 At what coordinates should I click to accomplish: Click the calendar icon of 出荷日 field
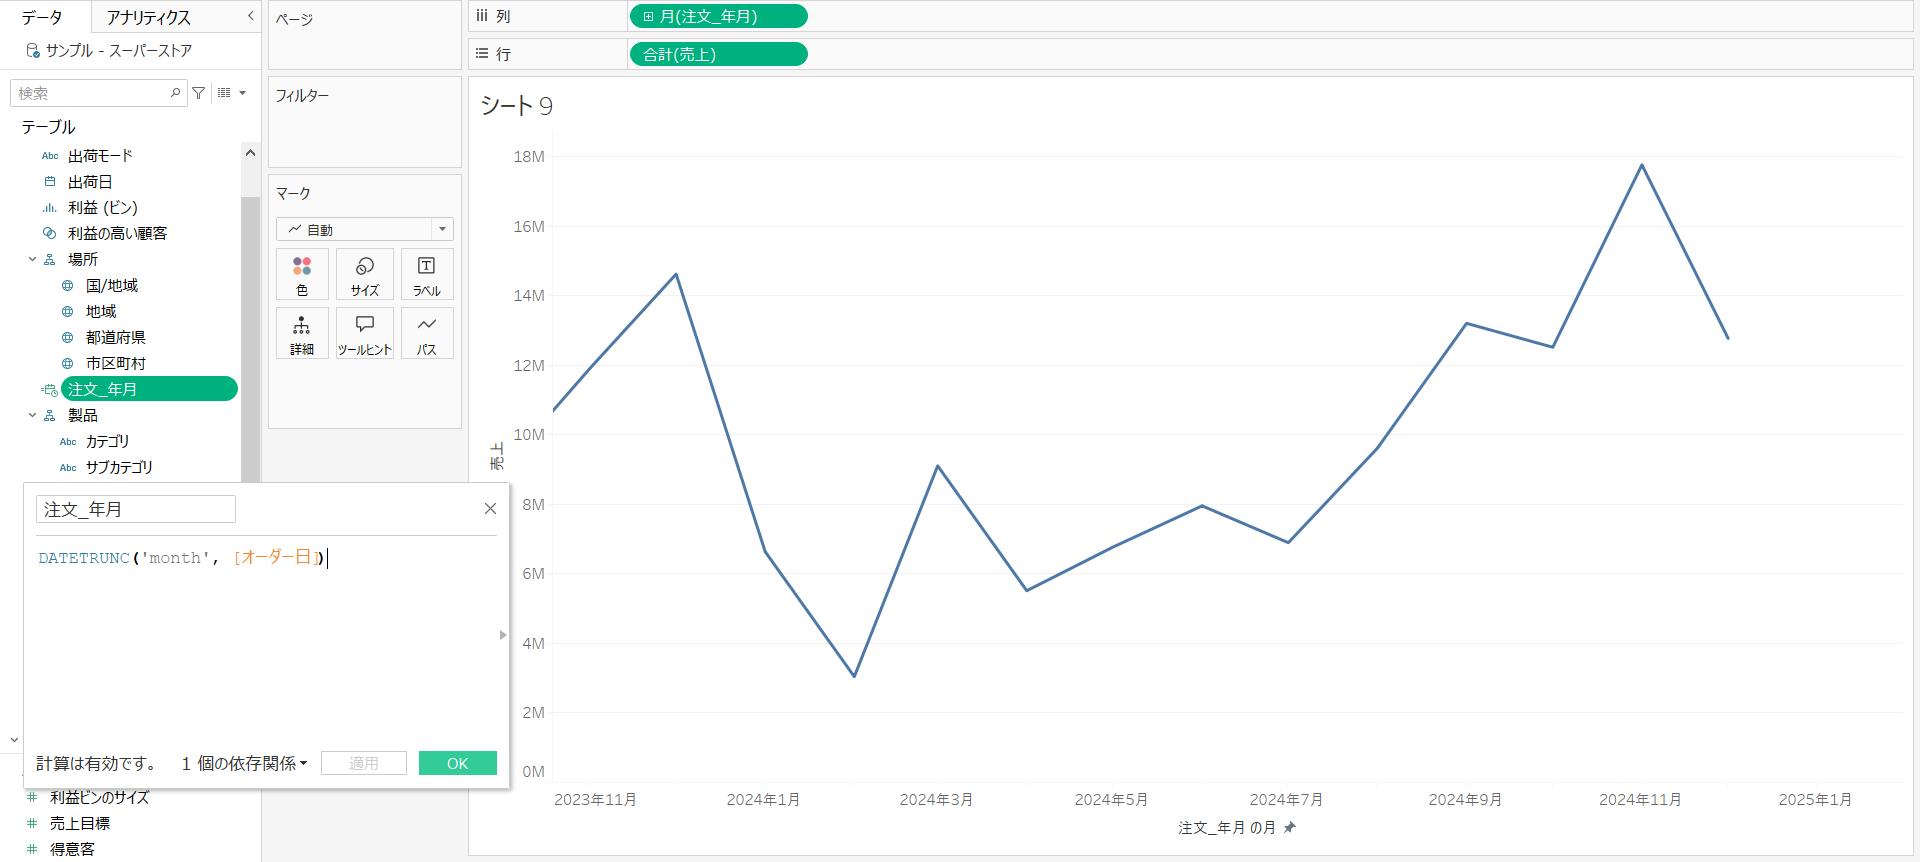pyautogui.click(x=50, y=182)
